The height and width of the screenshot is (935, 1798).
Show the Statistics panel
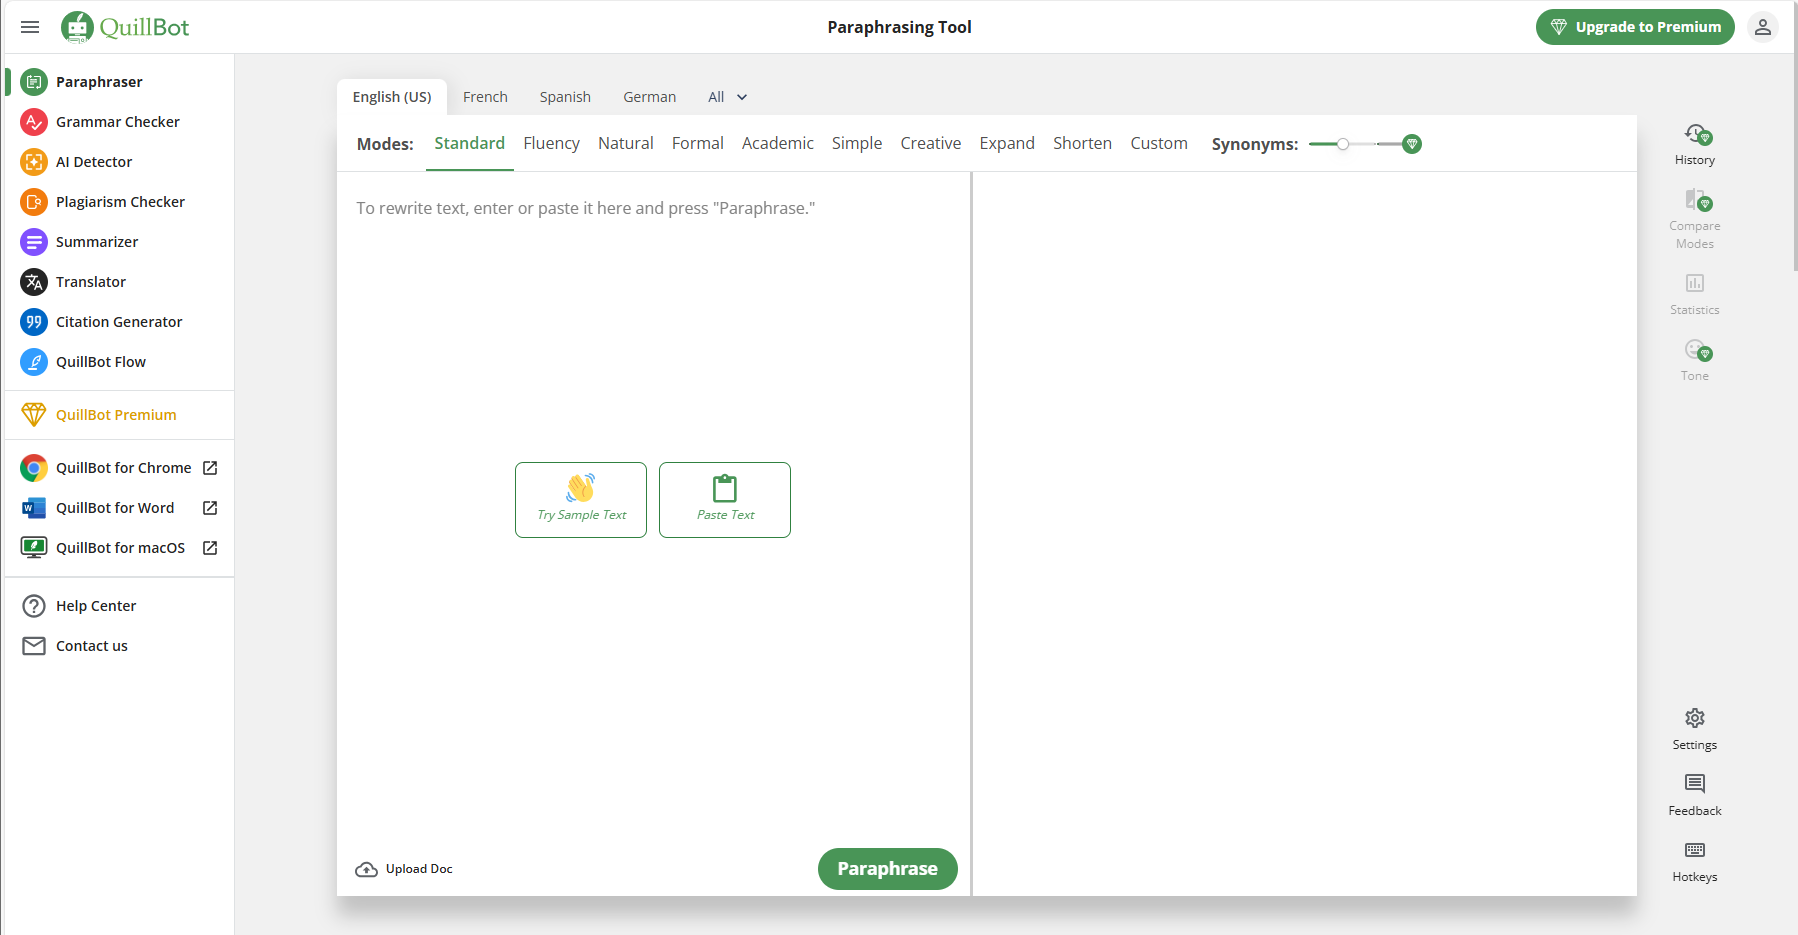(x=1695, y=295)
